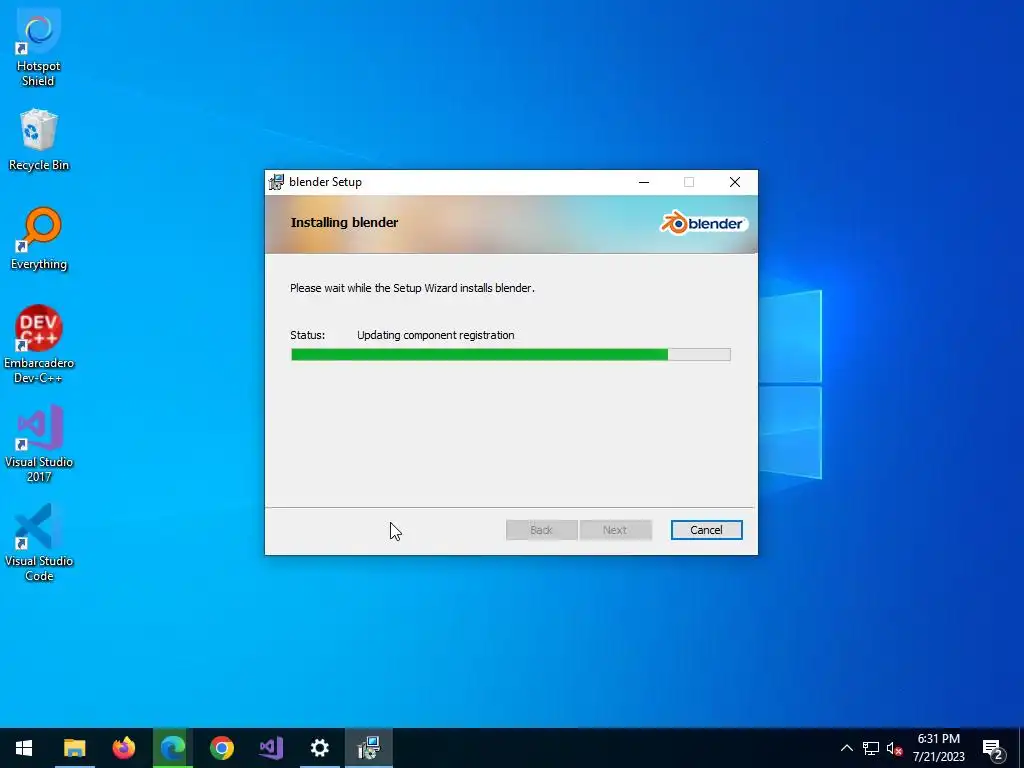Click the 'Status:' label
This screenshot has width=1024, height=768.
(308, 335)
